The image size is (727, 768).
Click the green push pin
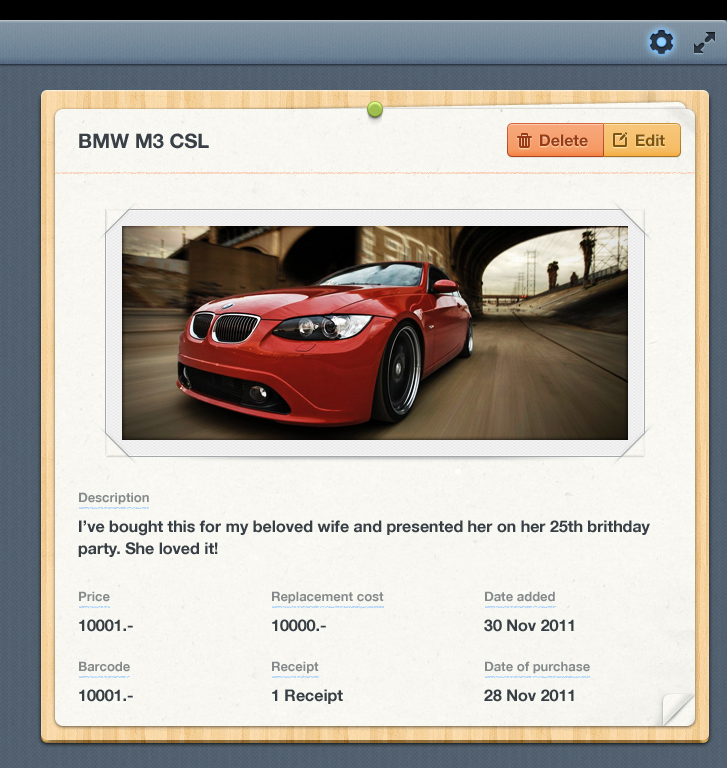click(x=375, y=110)
